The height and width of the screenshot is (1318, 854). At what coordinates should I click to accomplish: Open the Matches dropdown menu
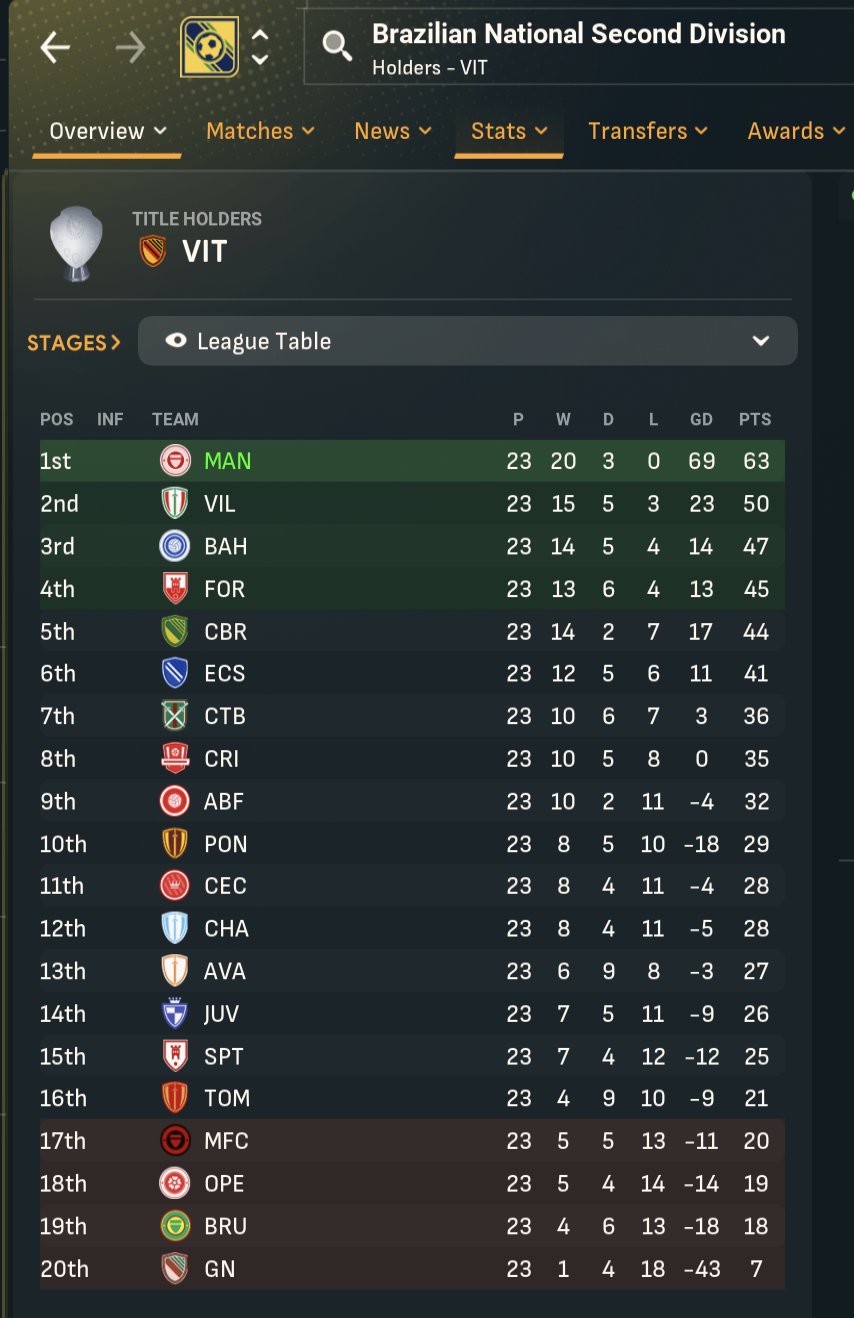(x=260, y=131)
